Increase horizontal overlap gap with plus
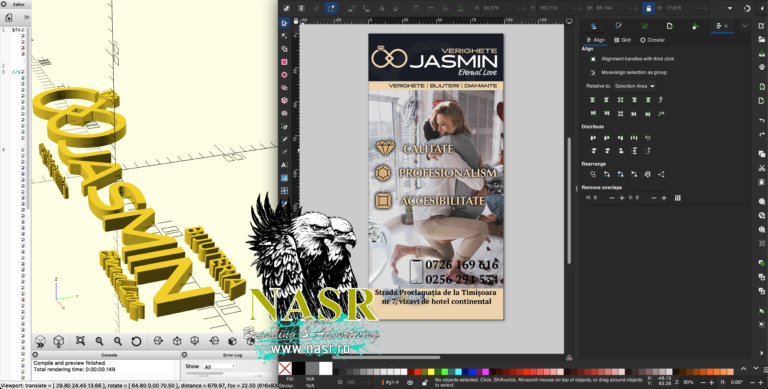 point(622,198)
